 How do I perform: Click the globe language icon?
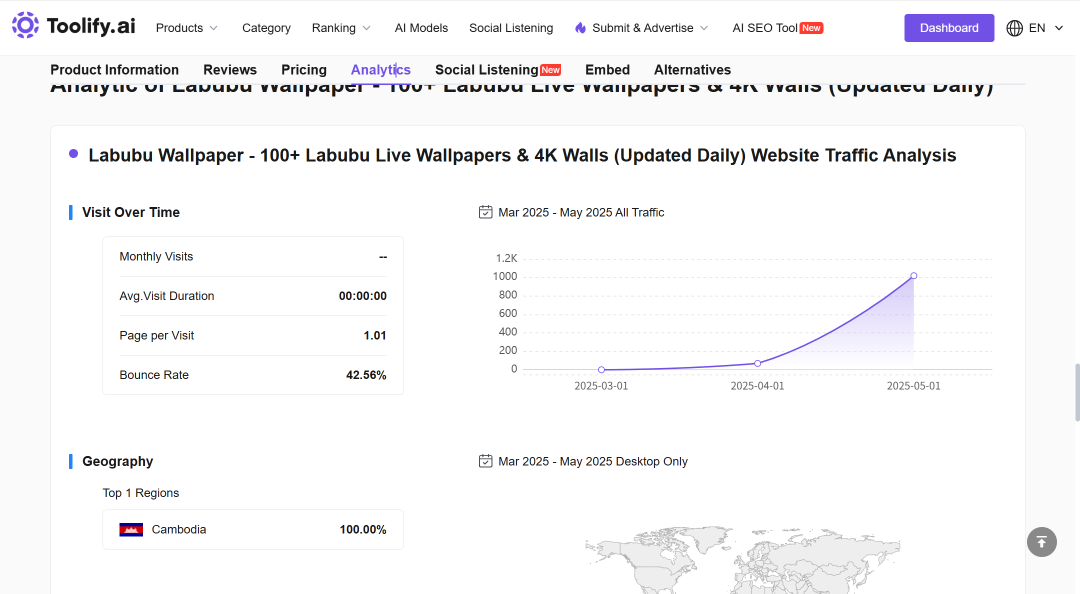1015,28
